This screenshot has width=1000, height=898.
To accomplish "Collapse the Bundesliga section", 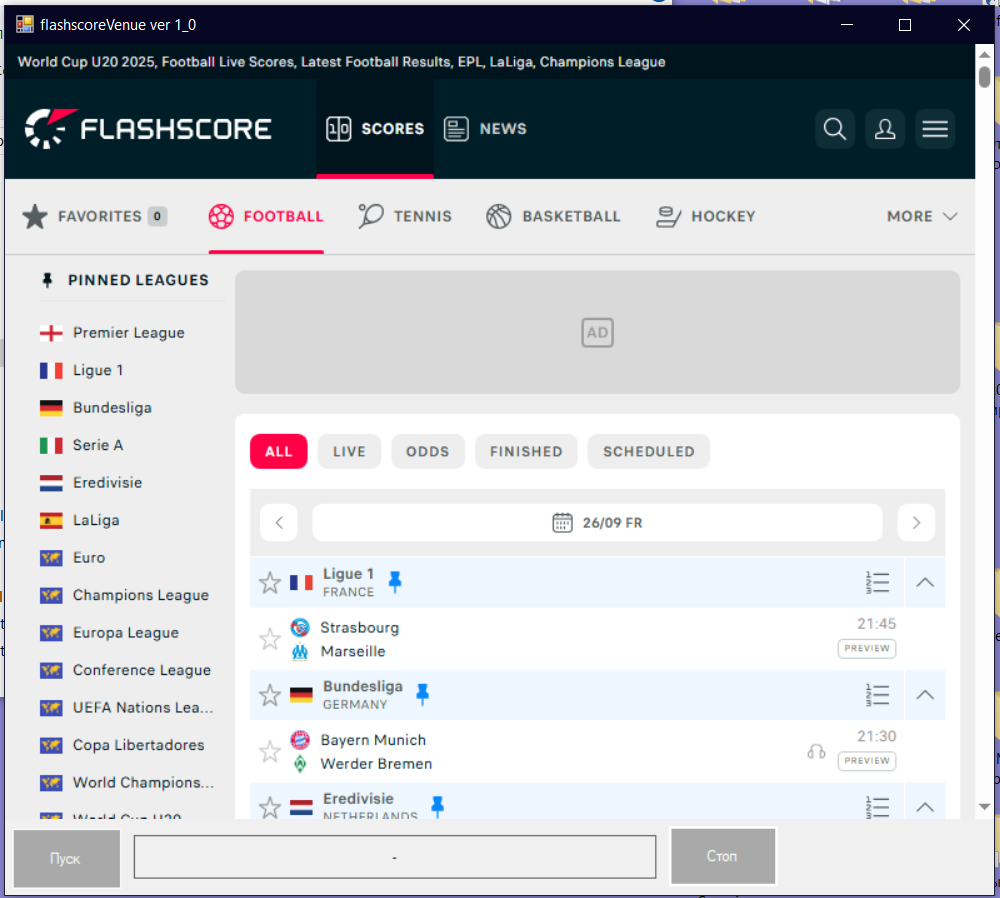I will [925, 694].
